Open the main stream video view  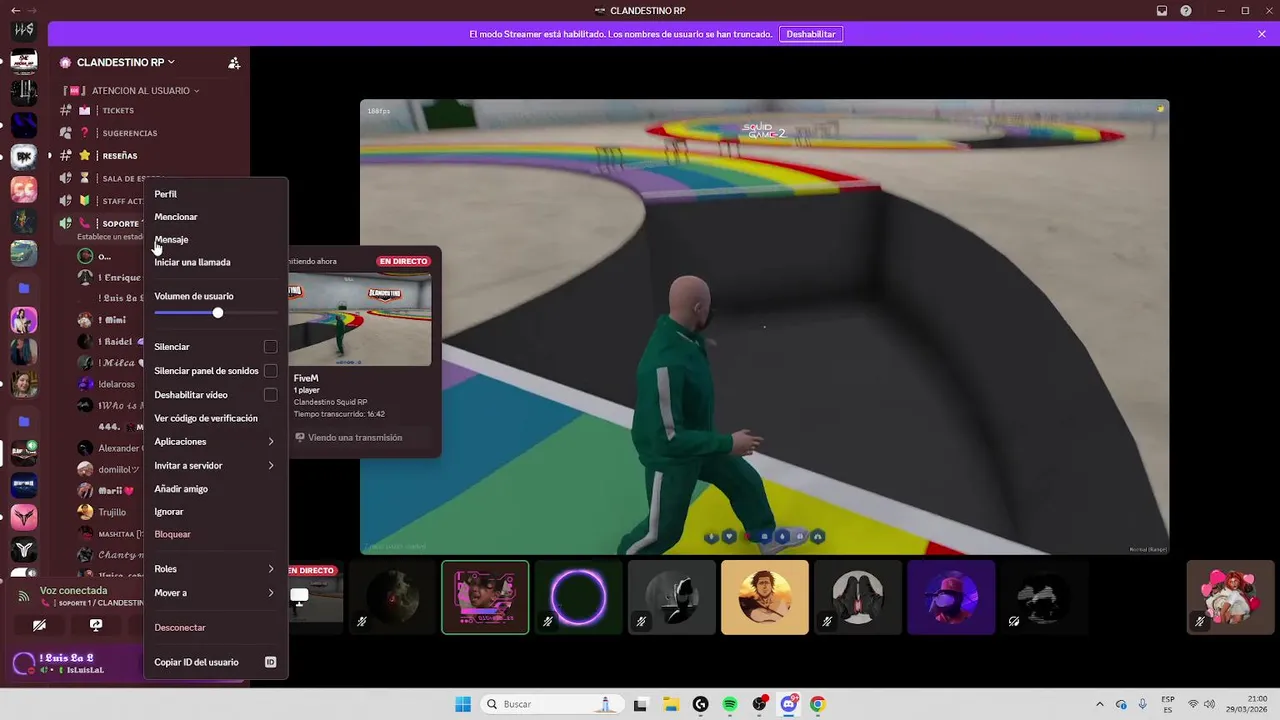[x=764, y=326]
